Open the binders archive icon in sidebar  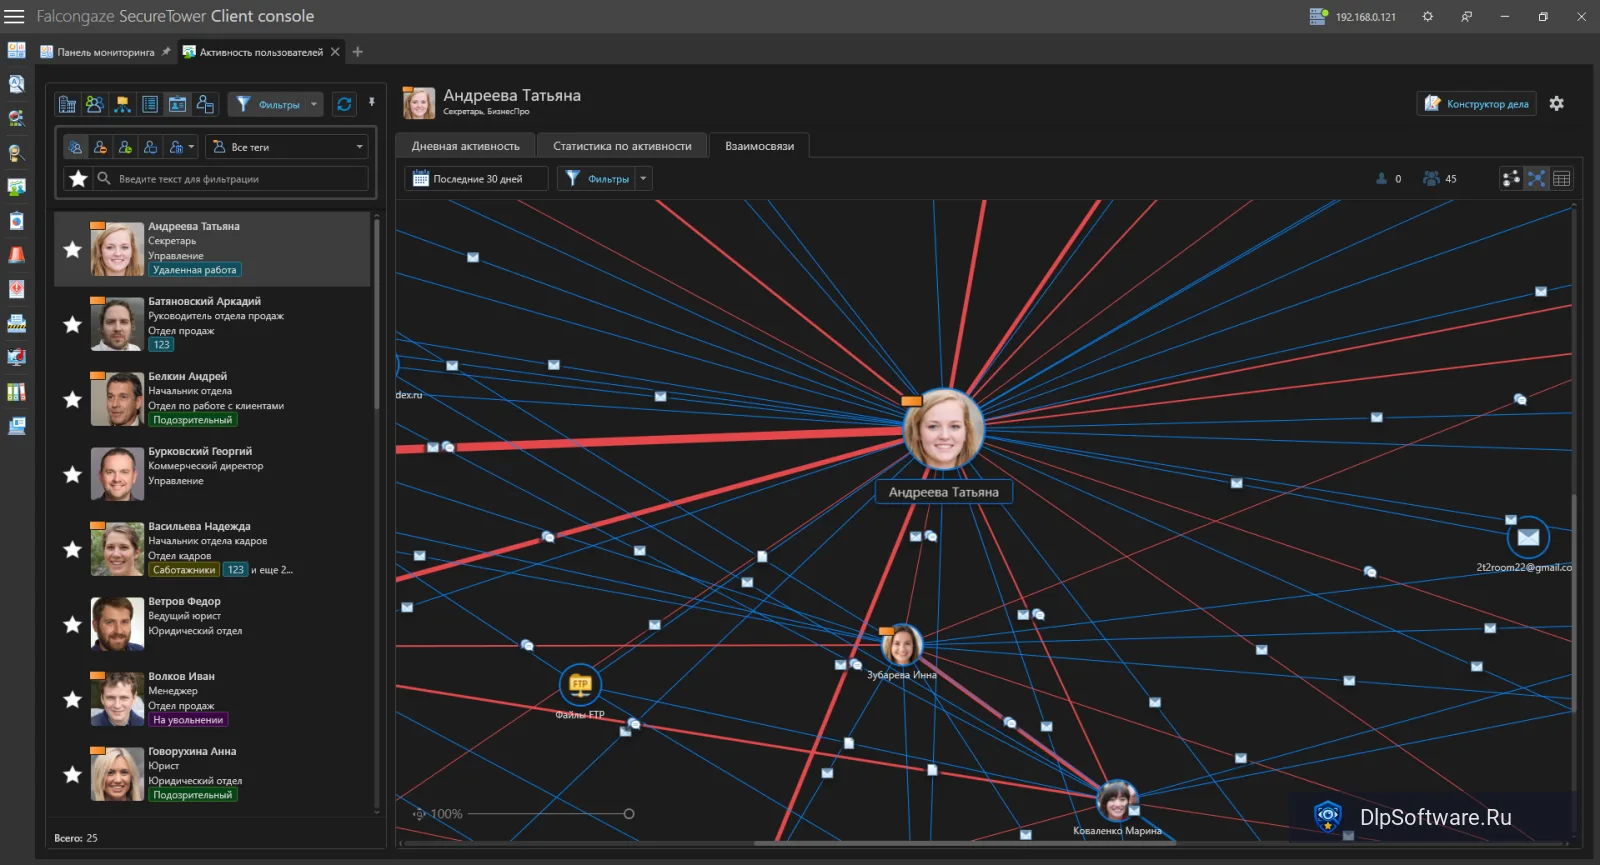point(16,391)
